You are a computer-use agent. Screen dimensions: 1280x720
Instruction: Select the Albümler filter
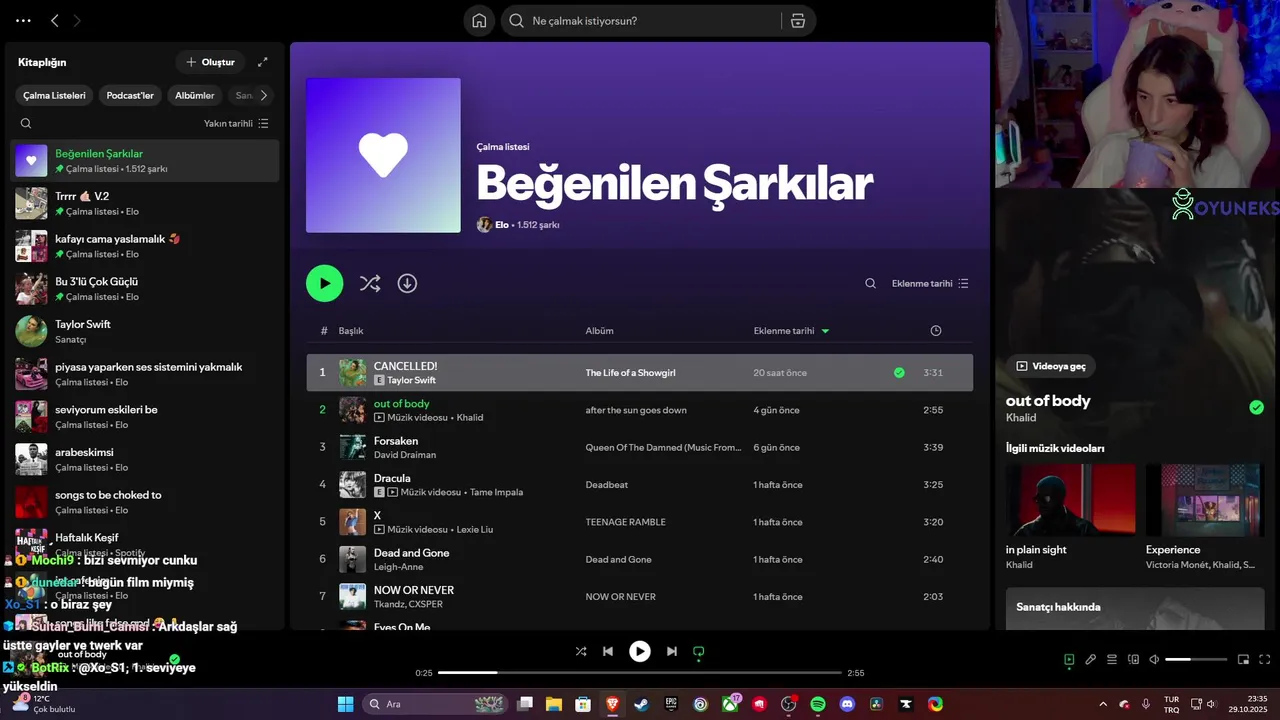point(195,96)
